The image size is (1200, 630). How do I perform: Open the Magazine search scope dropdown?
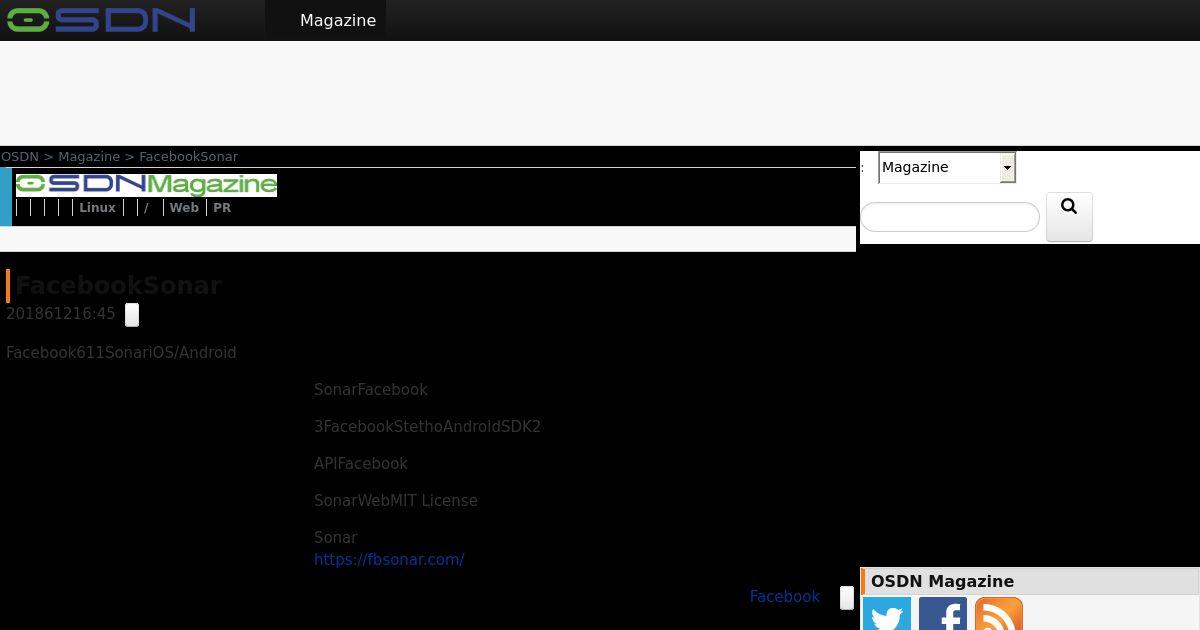[x=947, y=168]
